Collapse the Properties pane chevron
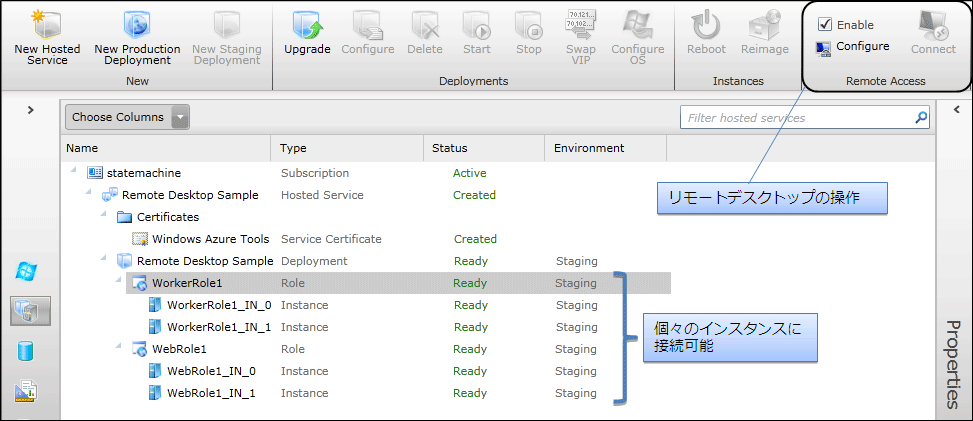This screenshot has height=421, width=973. tap(956, 109)
